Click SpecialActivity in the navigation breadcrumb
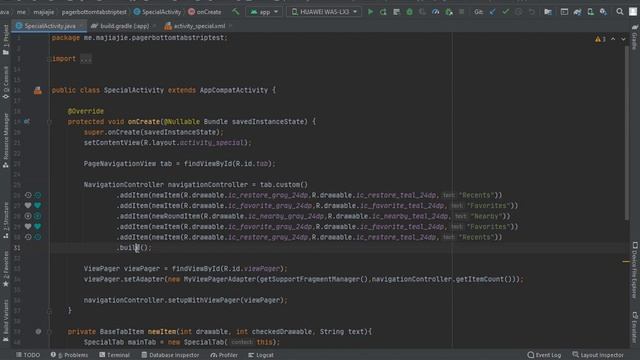 pyautogui.click(x=157, y=12)
